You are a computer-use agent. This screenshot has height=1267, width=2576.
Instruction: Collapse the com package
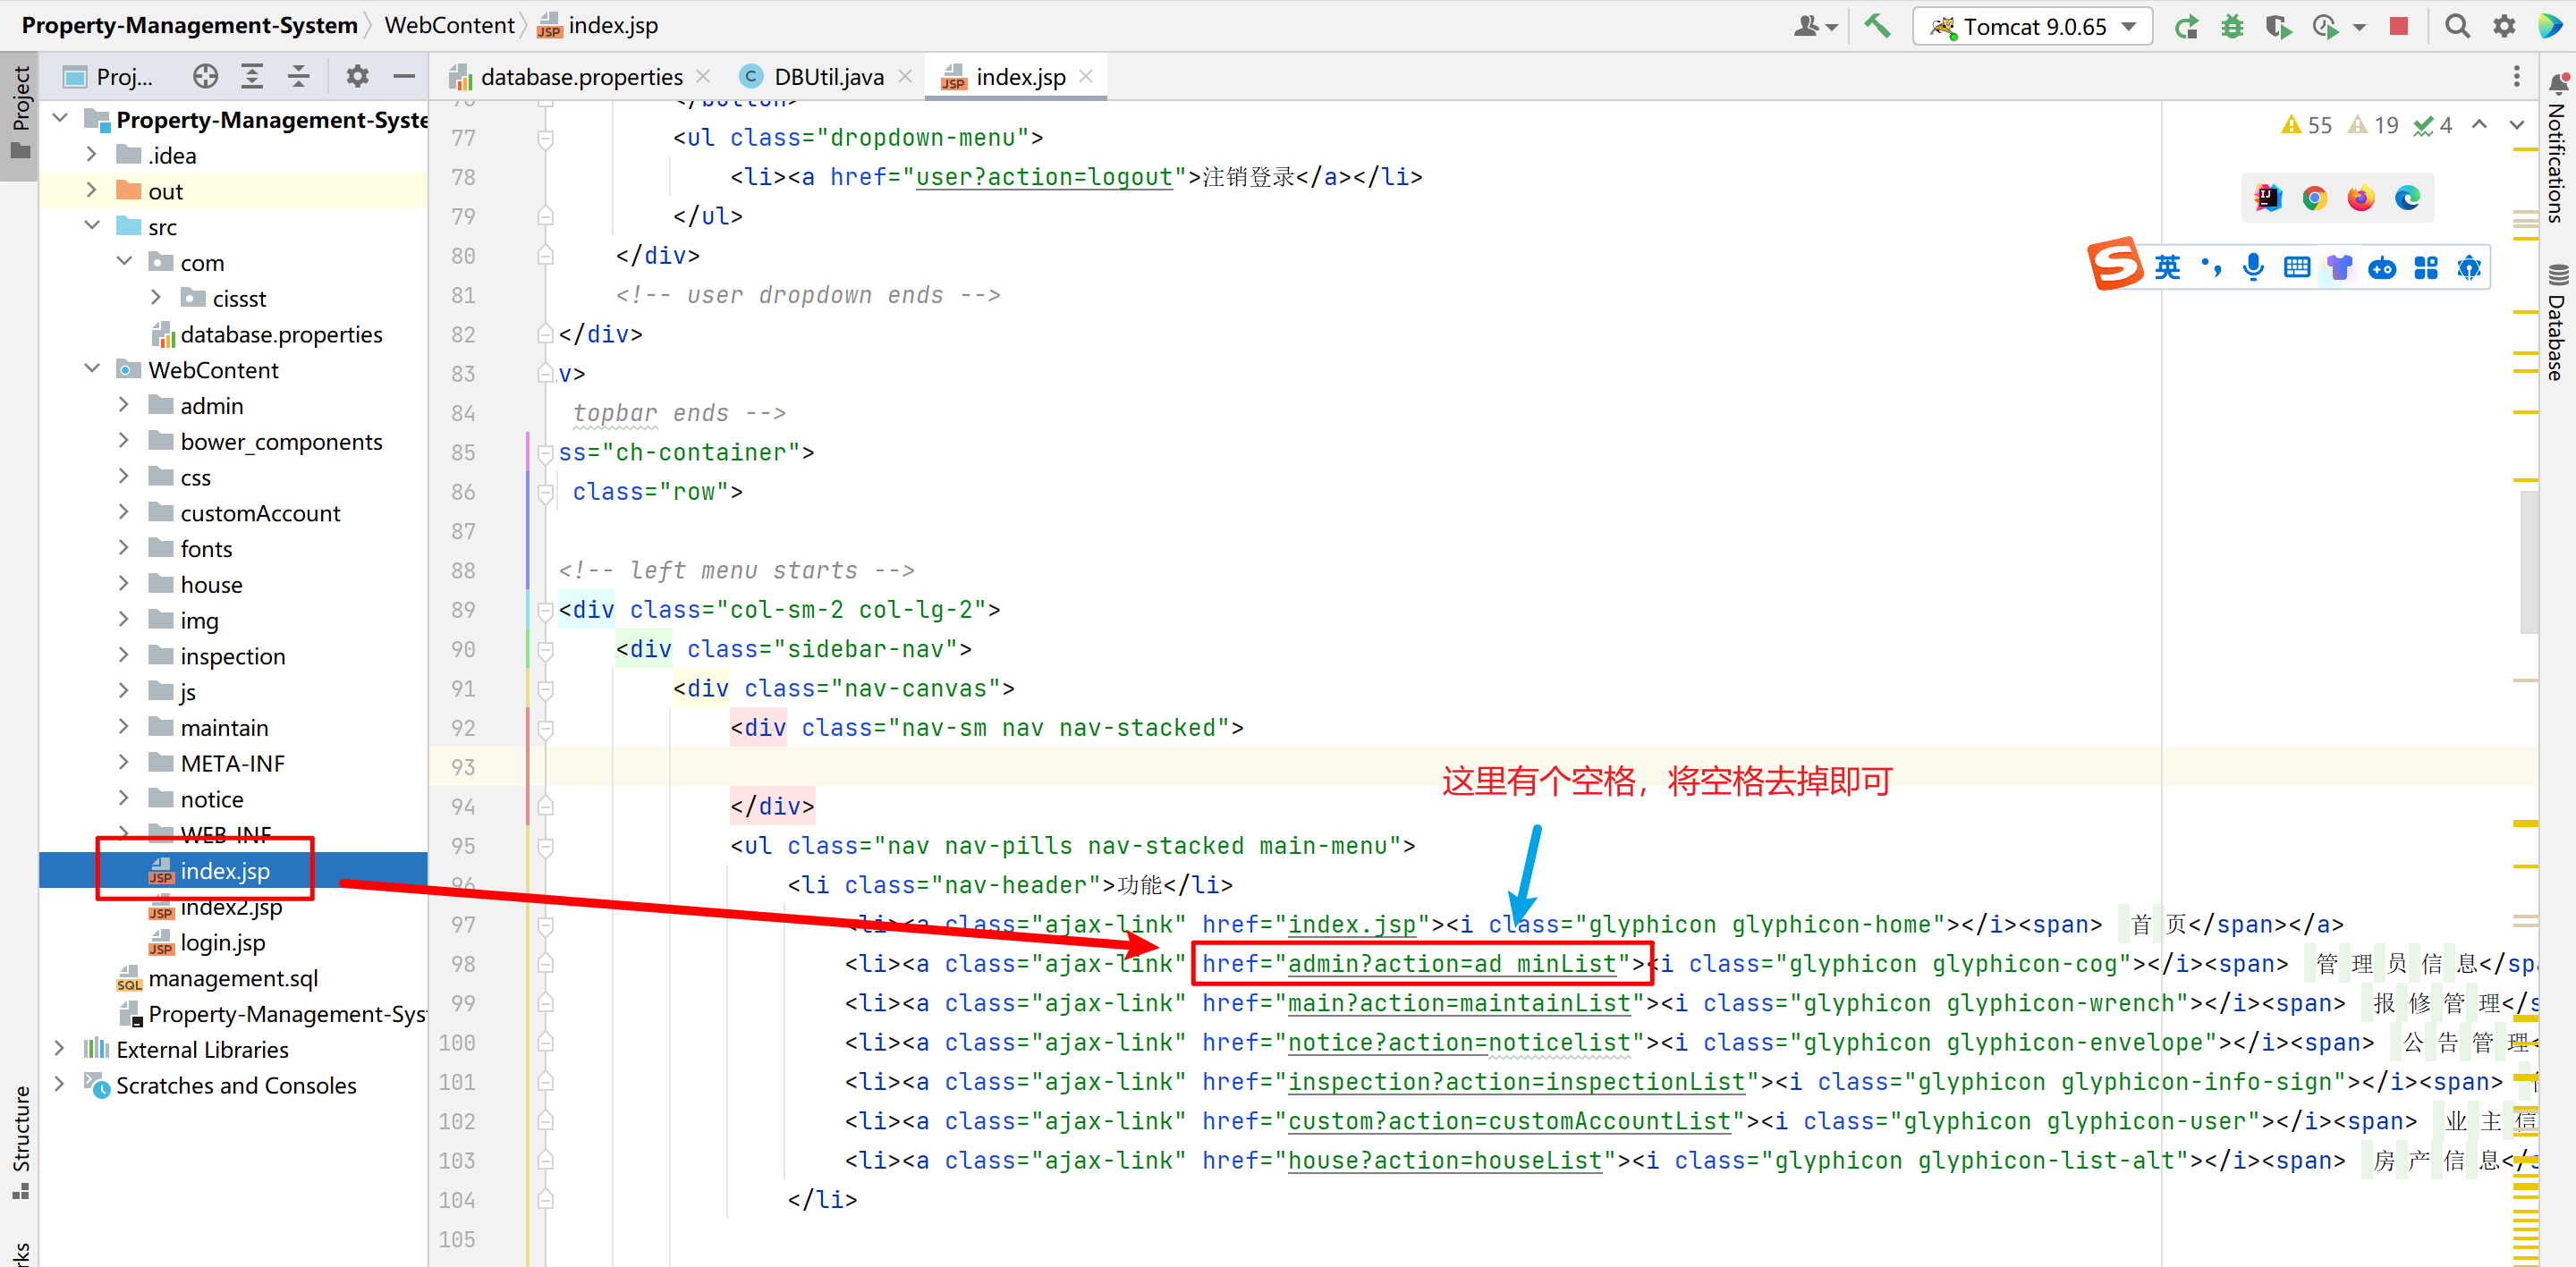pyautogui.click(x=124, y=261)
